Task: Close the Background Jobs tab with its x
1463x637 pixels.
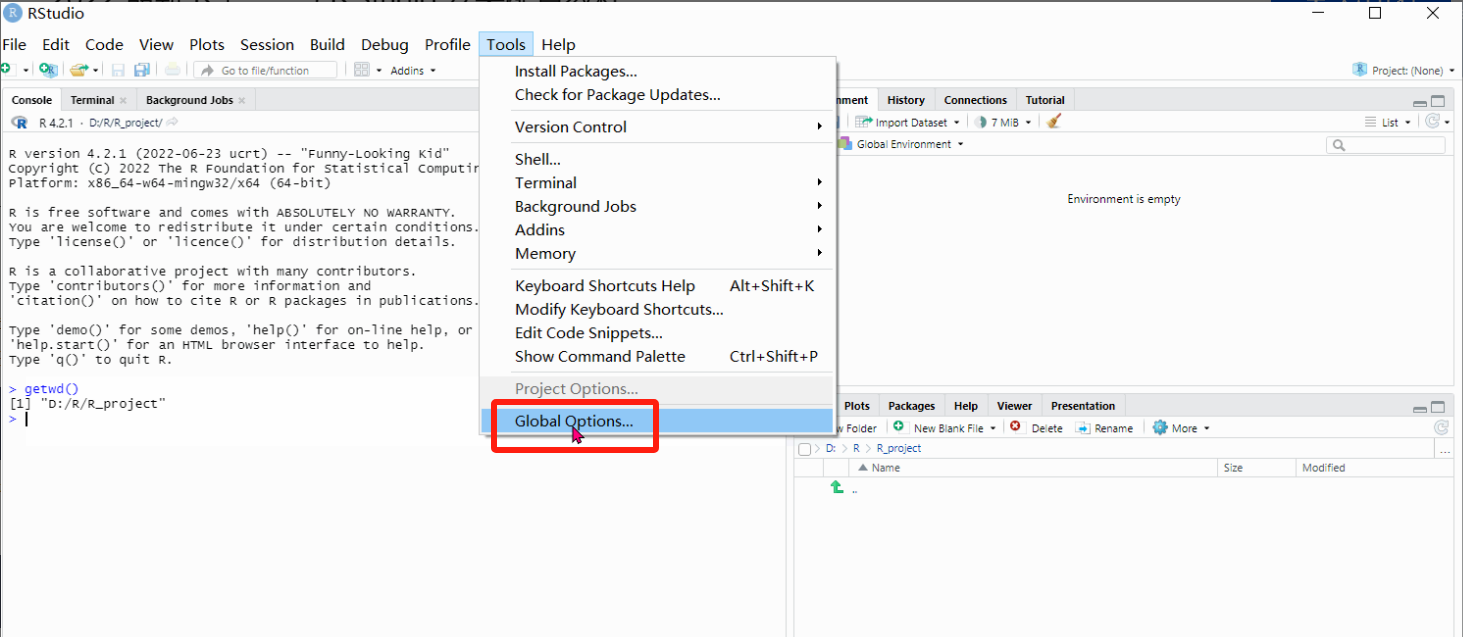Action: coord(242,100)
